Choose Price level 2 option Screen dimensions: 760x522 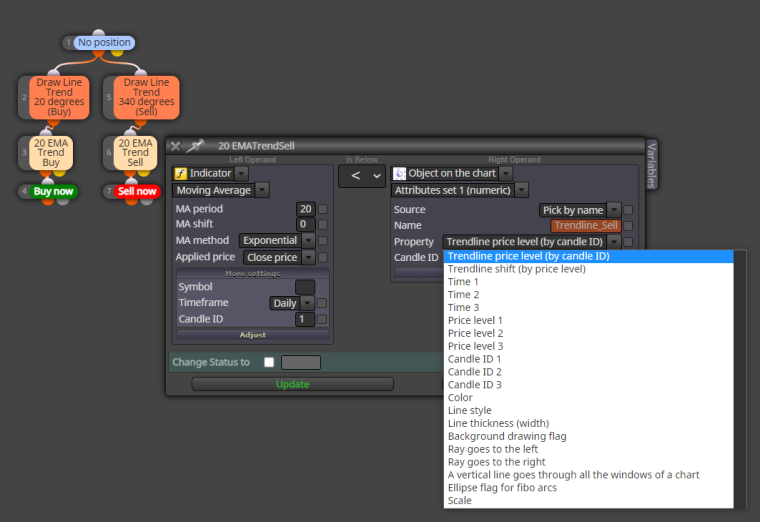pos(588,333)
